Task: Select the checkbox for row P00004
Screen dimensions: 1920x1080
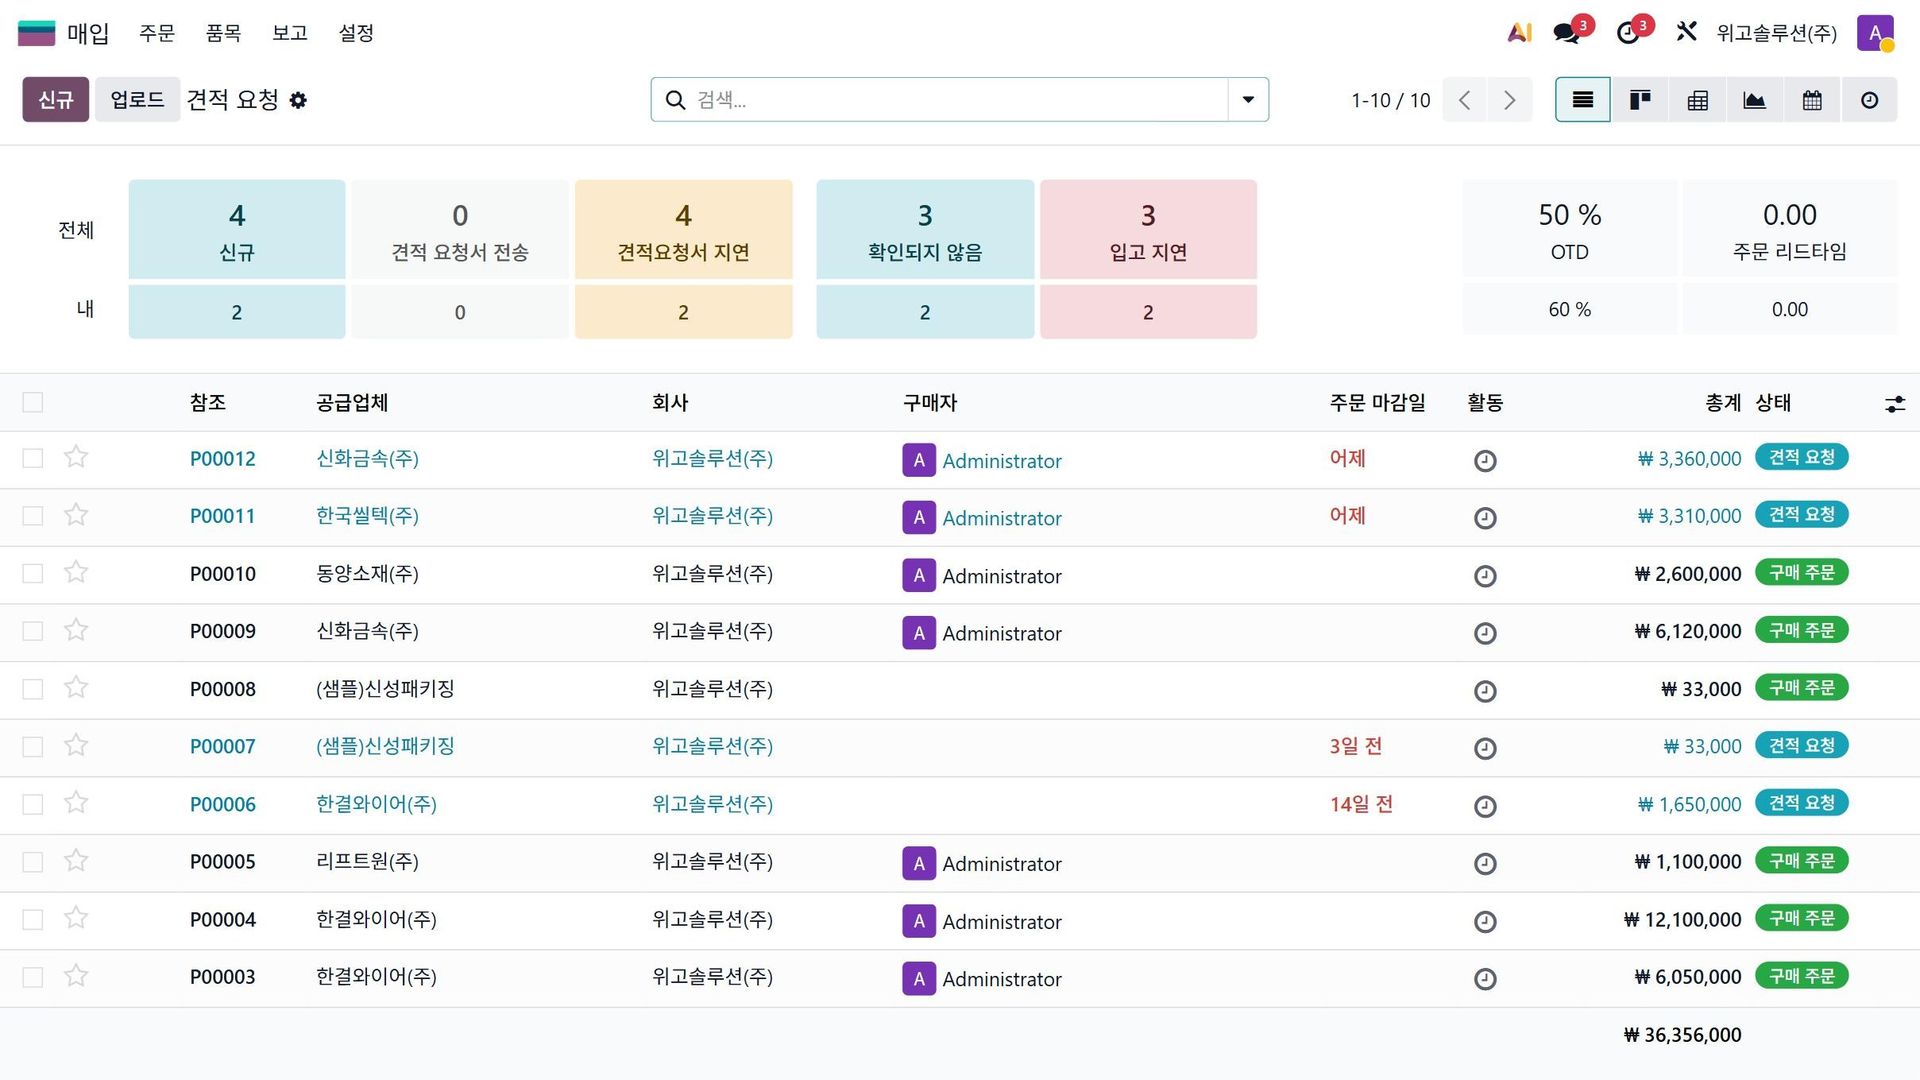Action: coord(33,919)
